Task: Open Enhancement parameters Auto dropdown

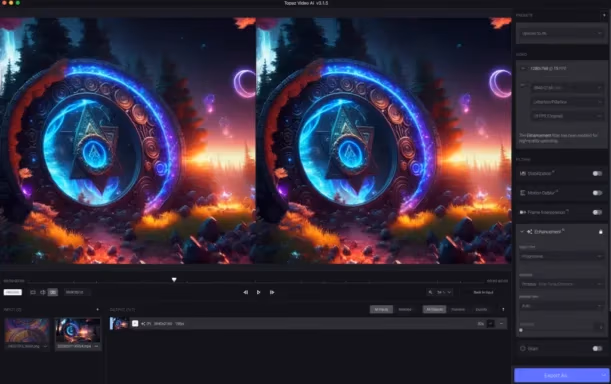Action: pyautogui.click(x=562, y=306)
